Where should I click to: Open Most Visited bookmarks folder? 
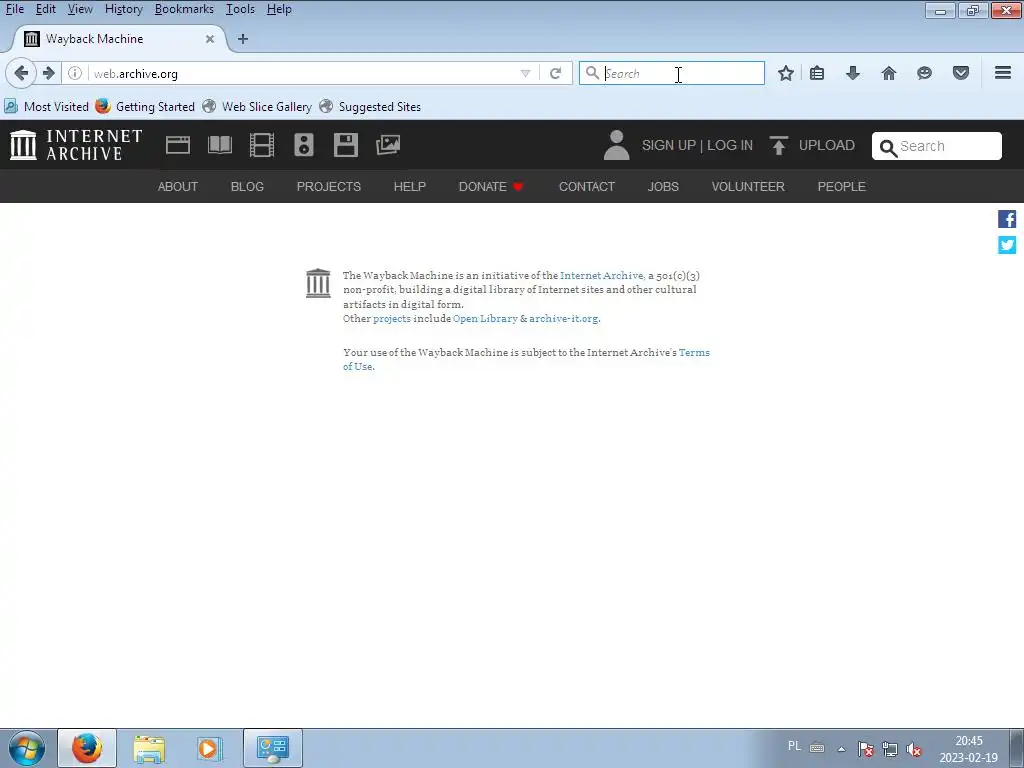click(x=46, y=106)
